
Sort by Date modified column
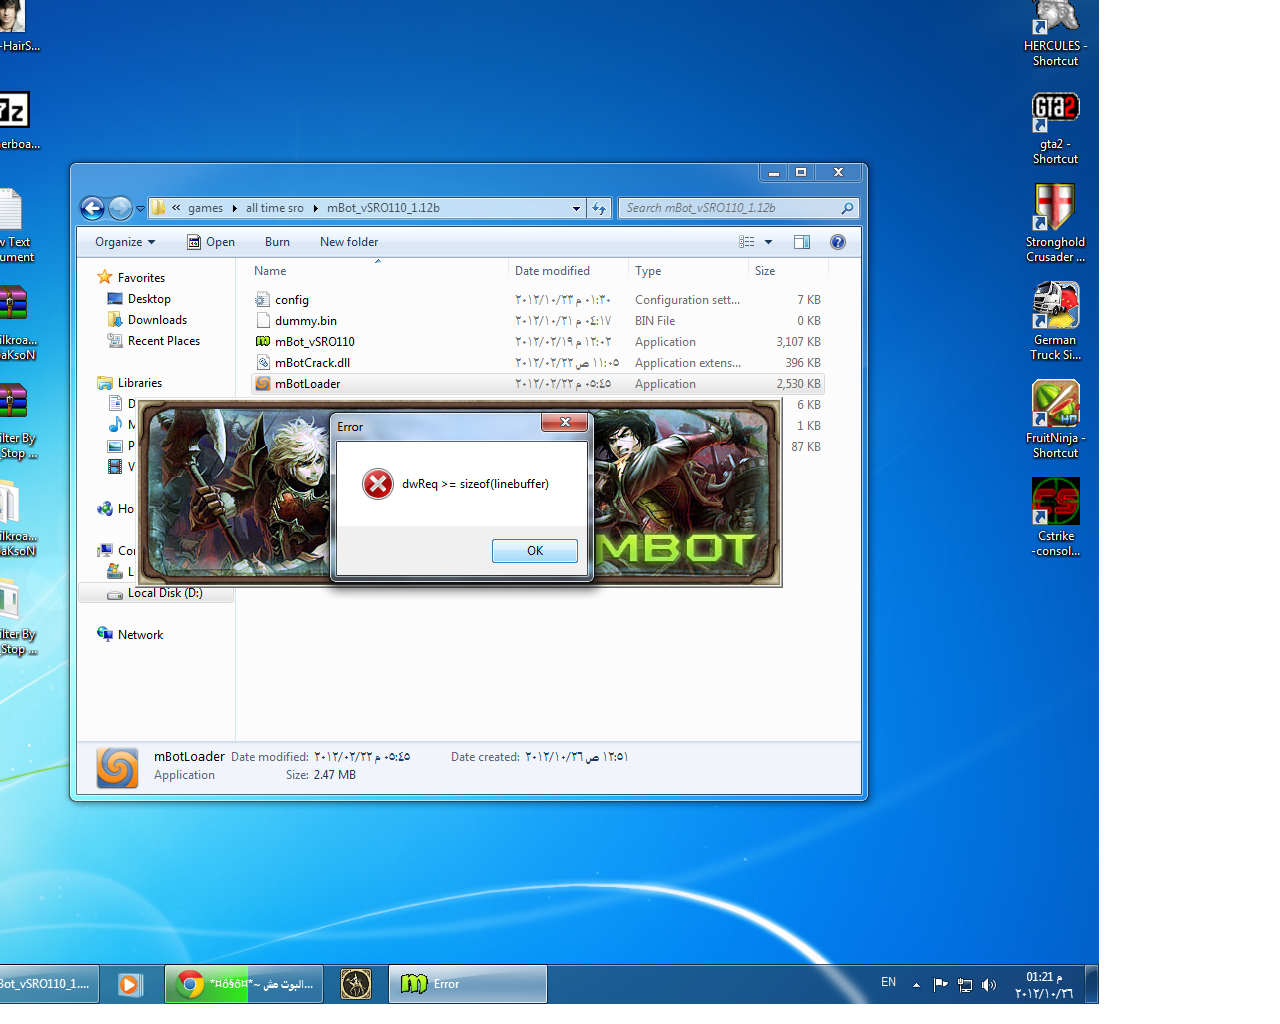coord(568,271)
